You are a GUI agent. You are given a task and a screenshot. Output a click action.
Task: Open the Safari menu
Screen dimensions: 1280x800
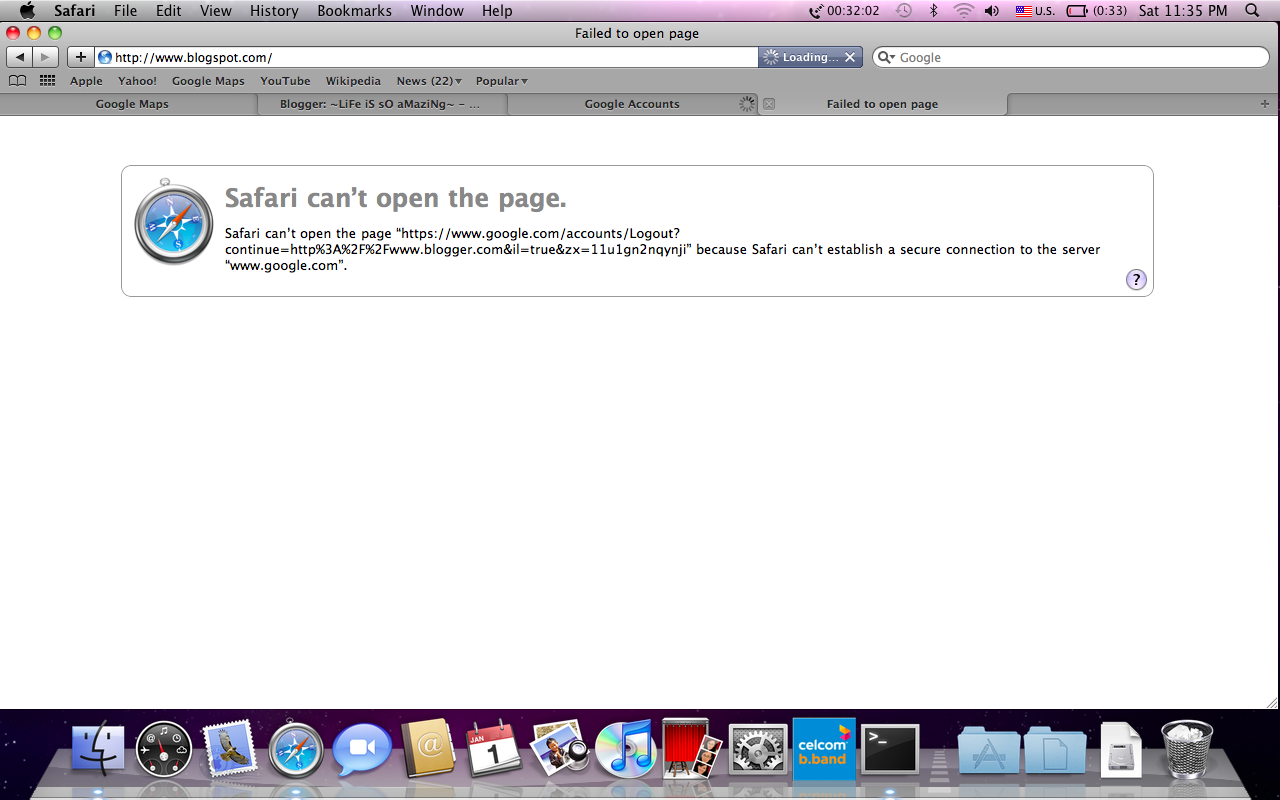point(75,11)
